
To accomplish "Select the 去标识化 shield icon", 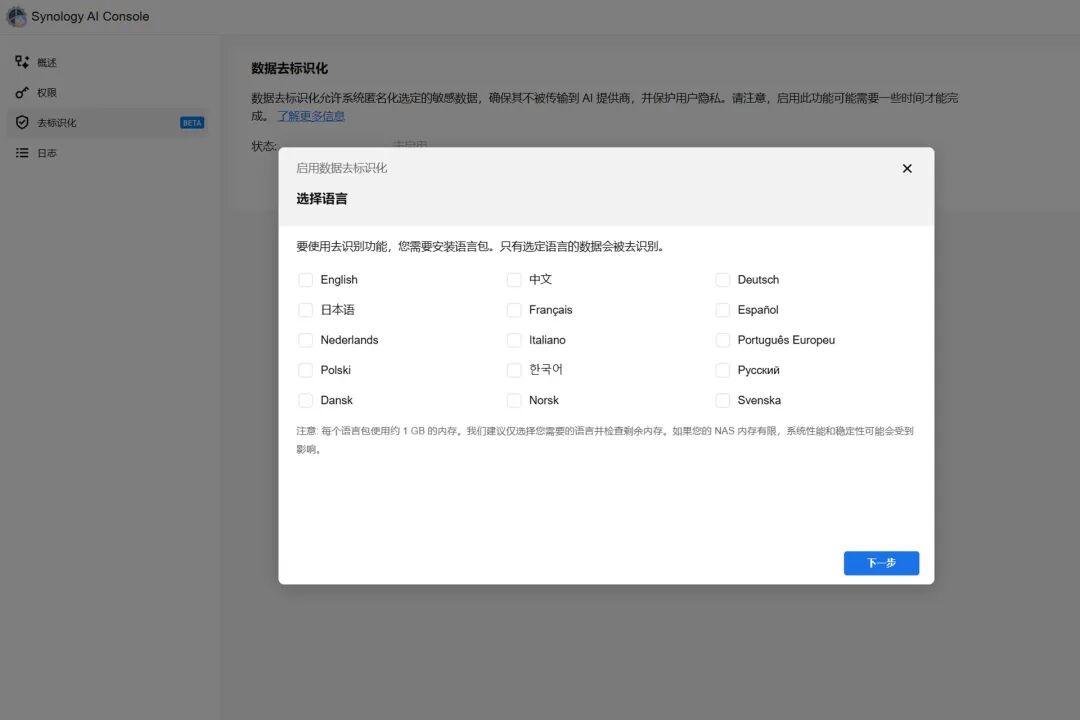I will 22,123.
